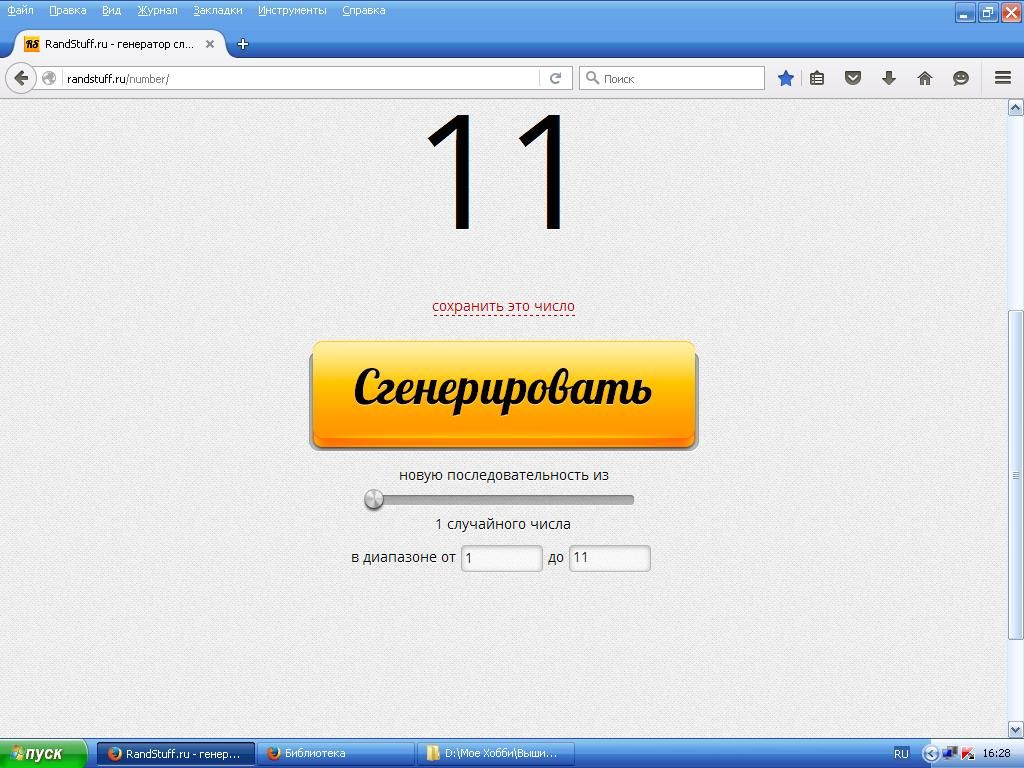Open a new tab with plus button
Viewport: 1024px width, 768px height.
243,44
